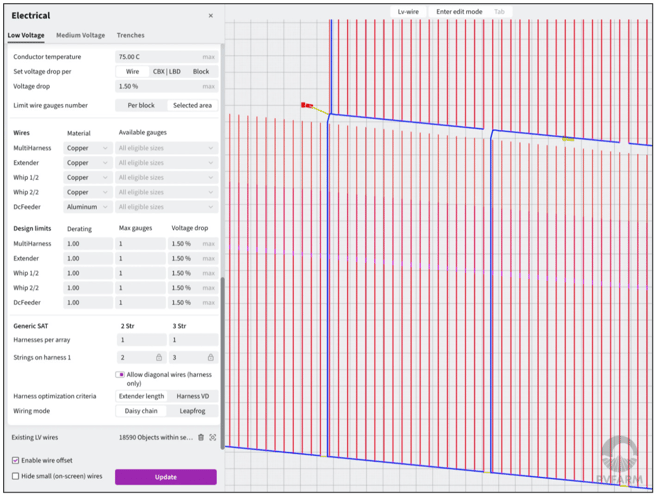Click the Electrical panel vertical scrollbar
The height and width of the screenshot is (495, 657).
[222, 363]
